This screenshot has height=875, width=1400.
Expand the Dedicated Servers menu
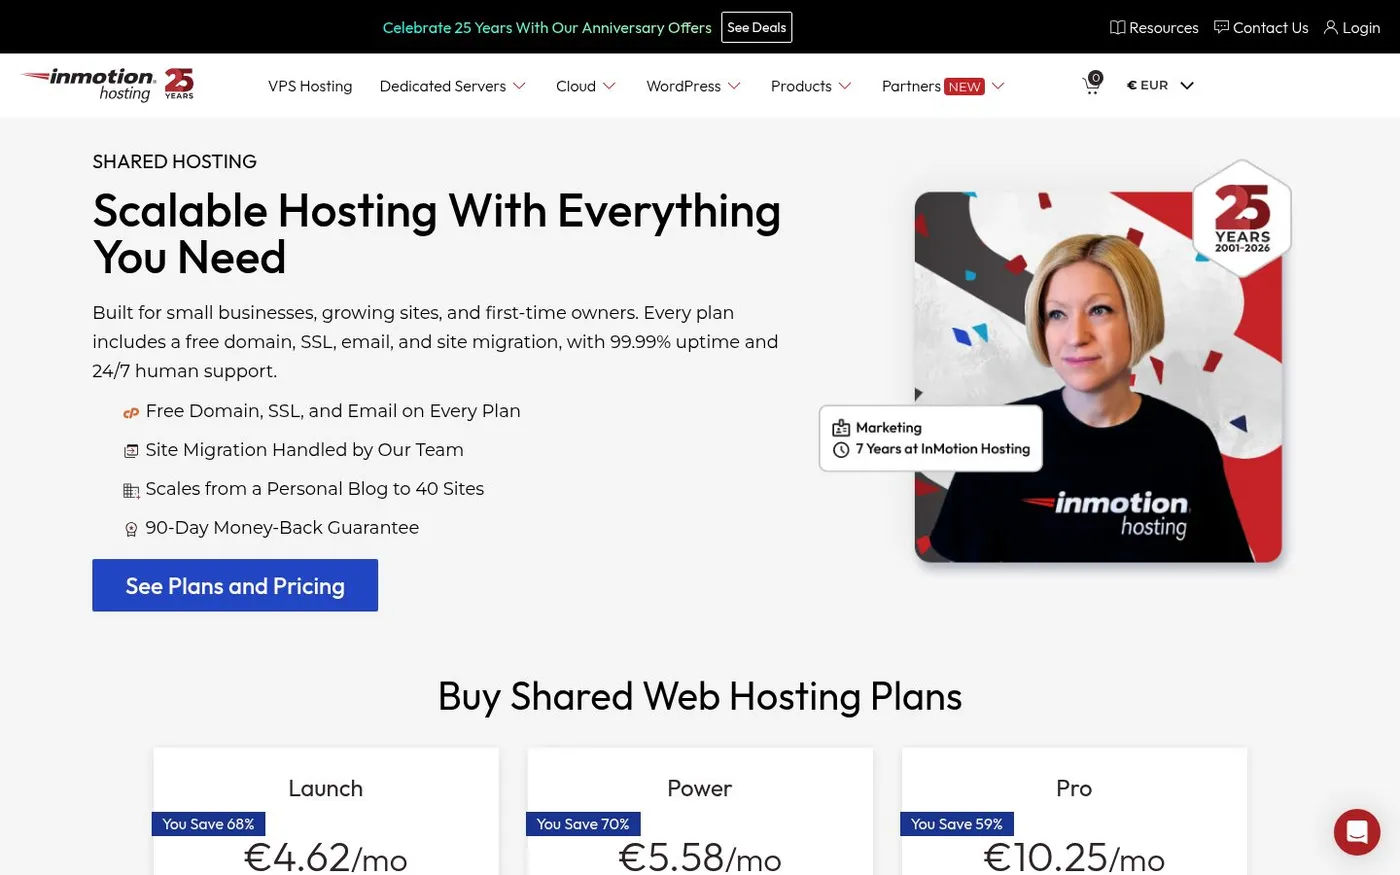pos(452,86)
